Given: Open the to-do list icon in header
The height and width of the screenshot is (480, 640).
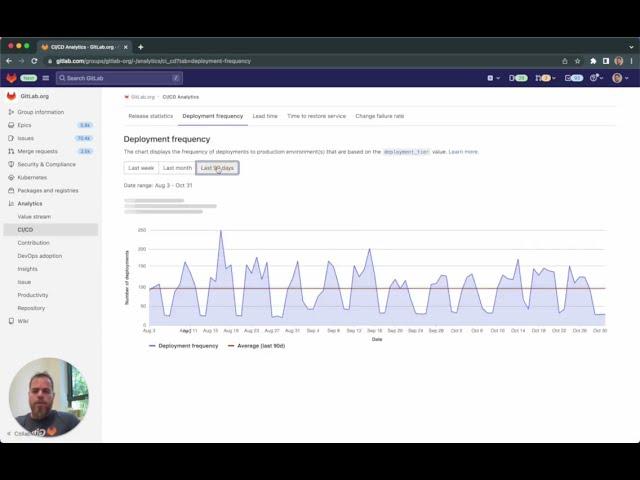Looking at the screenshot, I should click(574, 78).
